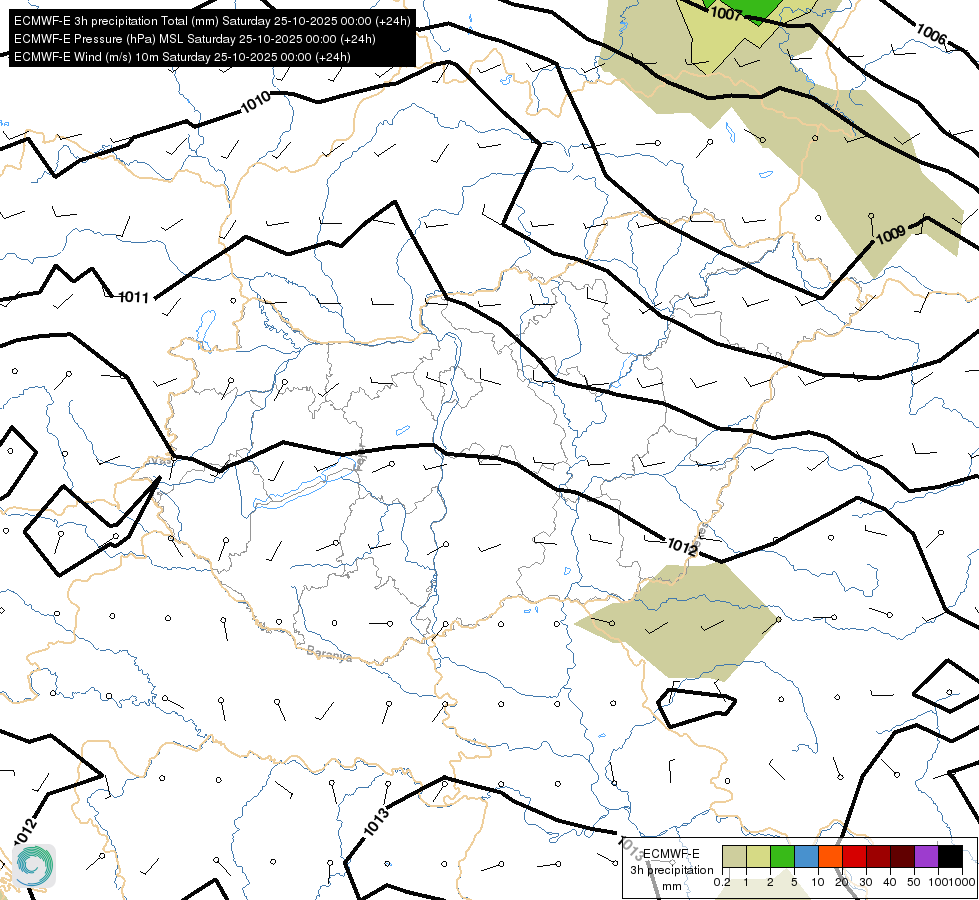The image size is (979, 900).
Task: Pick the green 2–5 mm legend swatch
Action: 782,856
